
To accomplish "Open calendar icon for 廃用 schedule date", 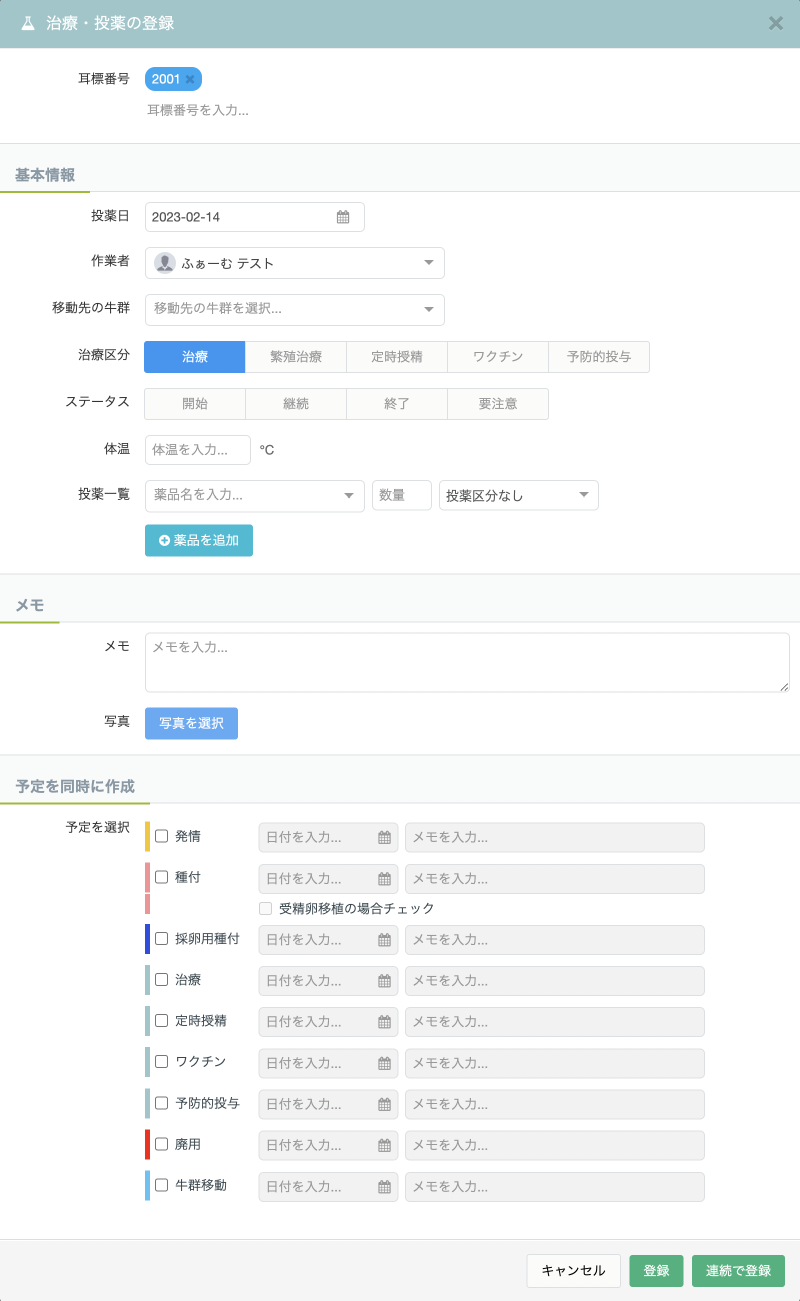I will [384, 1145].
